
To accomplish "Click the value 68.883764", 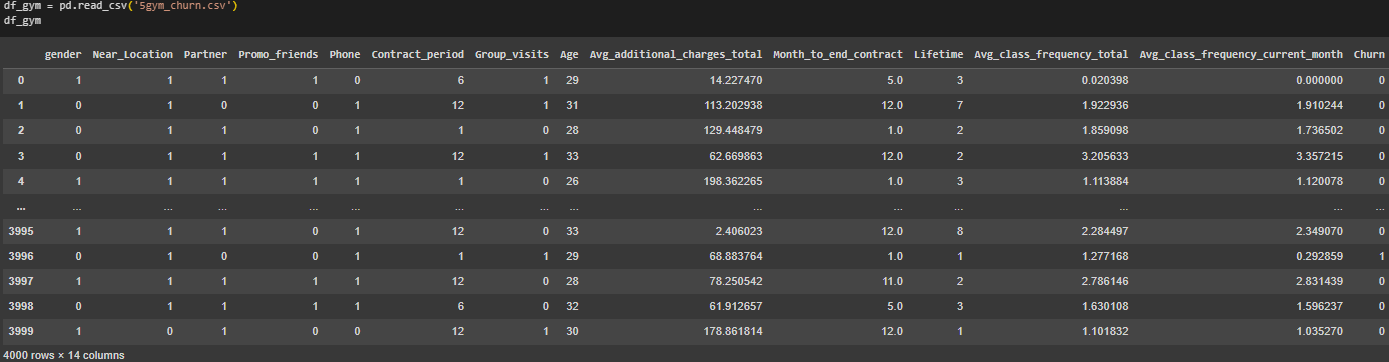I will coord(736,257).
